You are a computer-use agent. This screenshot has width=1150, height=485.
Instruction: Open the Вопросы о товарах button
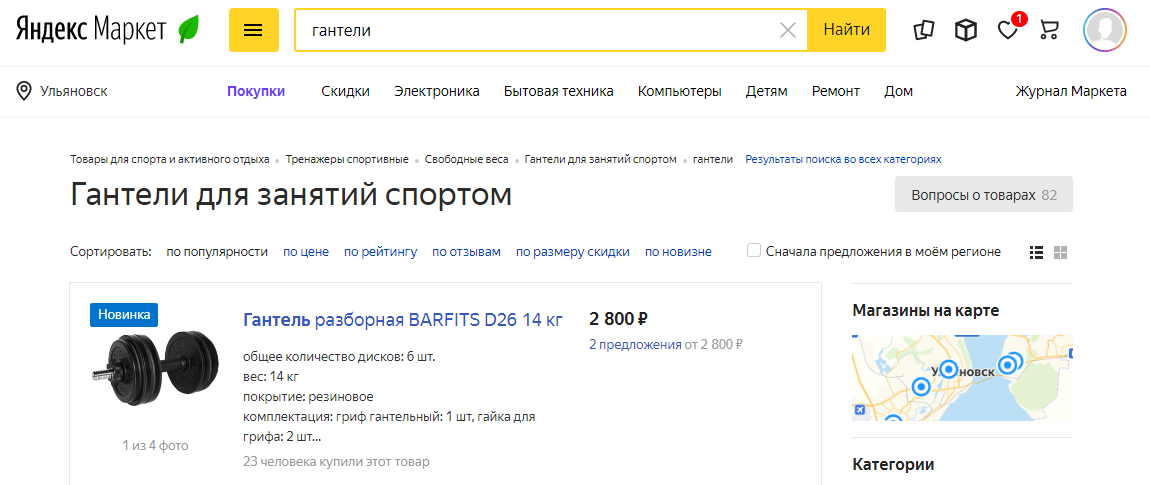(x=983, y=195)
